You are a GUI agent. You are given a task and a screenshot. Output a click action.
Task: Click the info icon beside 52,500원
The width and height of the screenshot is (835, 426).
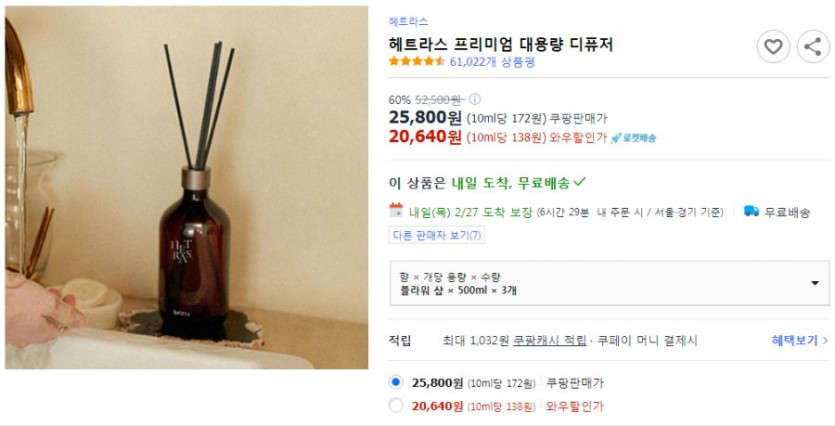tap(474, 100)
